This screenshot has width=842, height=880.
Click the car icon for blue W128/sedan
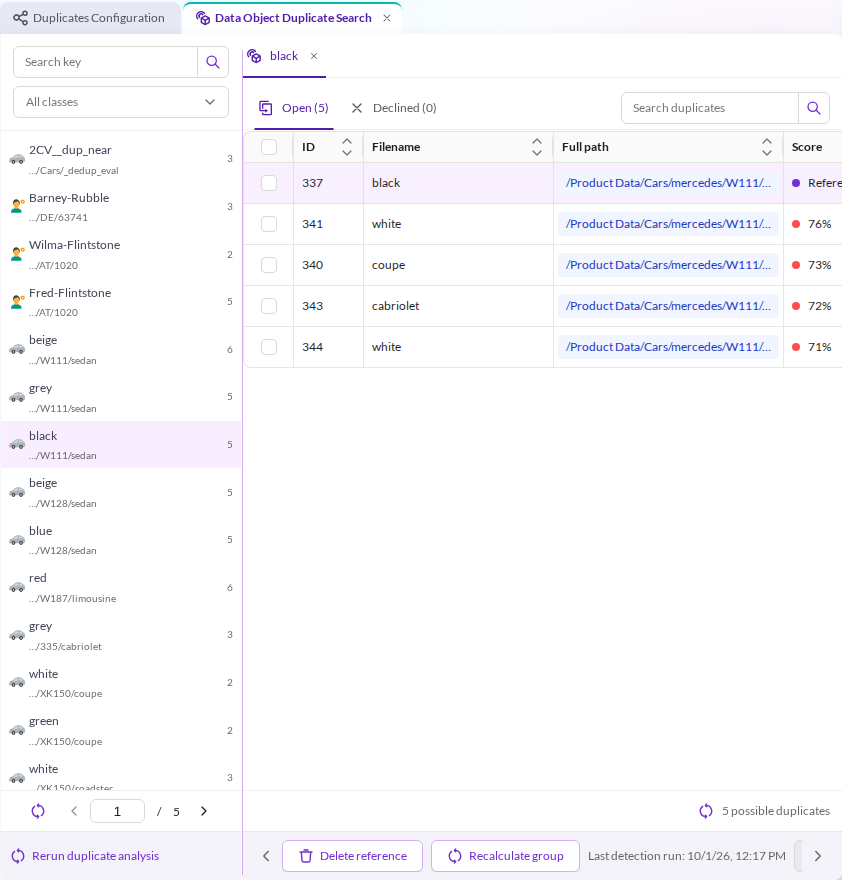coord(17,540)
